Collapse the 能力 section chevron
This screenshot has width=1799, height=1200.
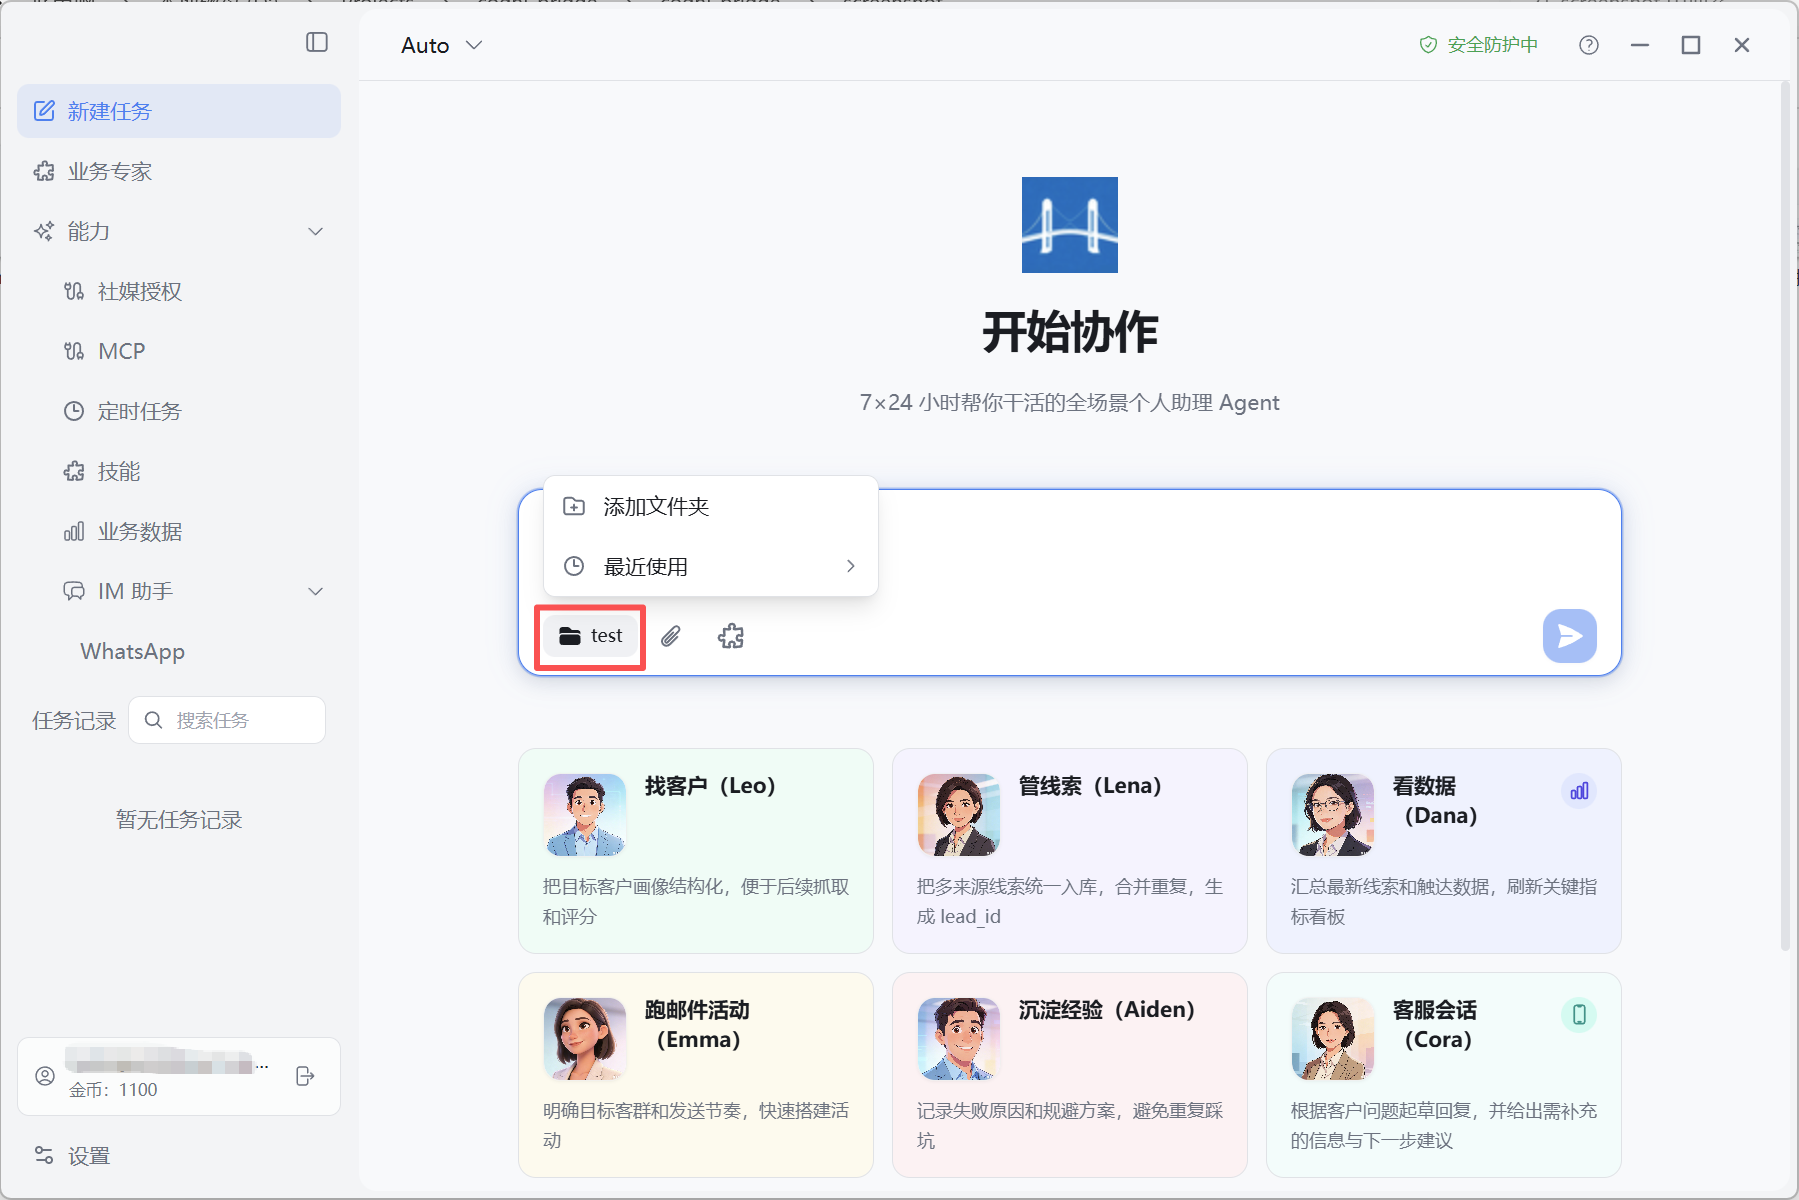(x=316, y=232)
